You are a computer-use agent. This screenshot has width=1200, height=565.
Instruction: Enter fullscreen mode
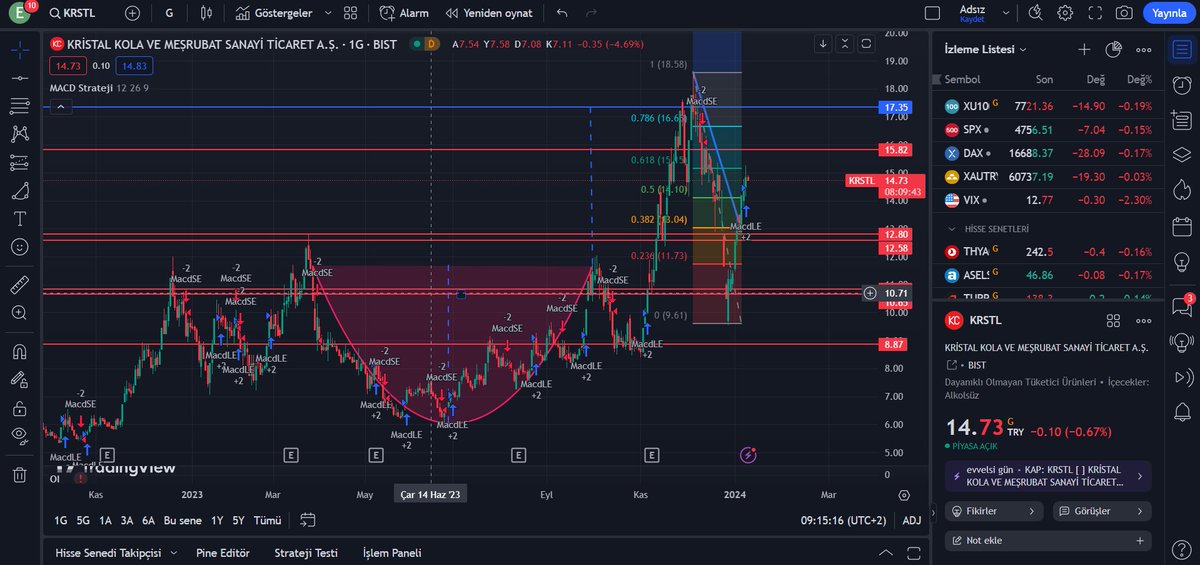(1095, 13)
